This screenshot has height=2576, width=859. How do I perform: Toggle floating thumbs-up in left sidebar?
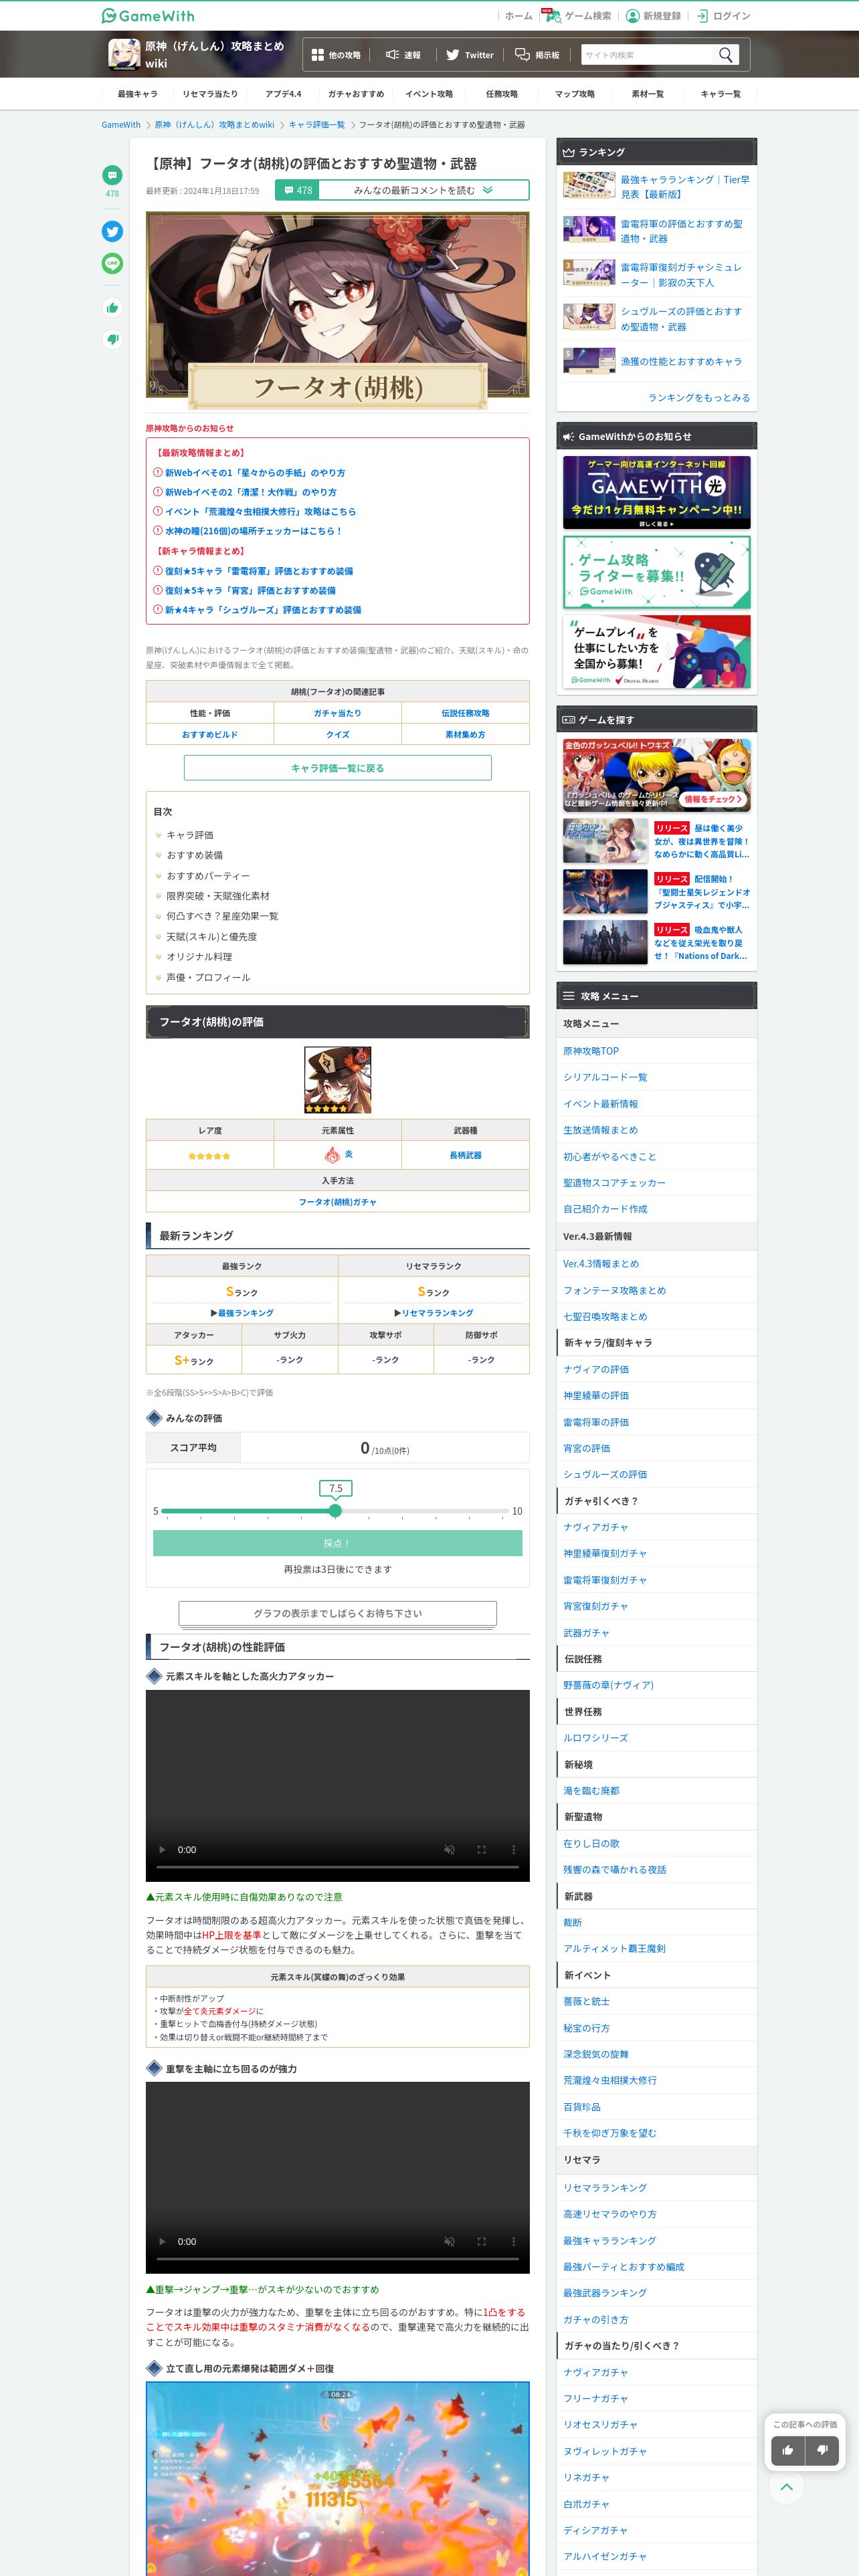112,308
